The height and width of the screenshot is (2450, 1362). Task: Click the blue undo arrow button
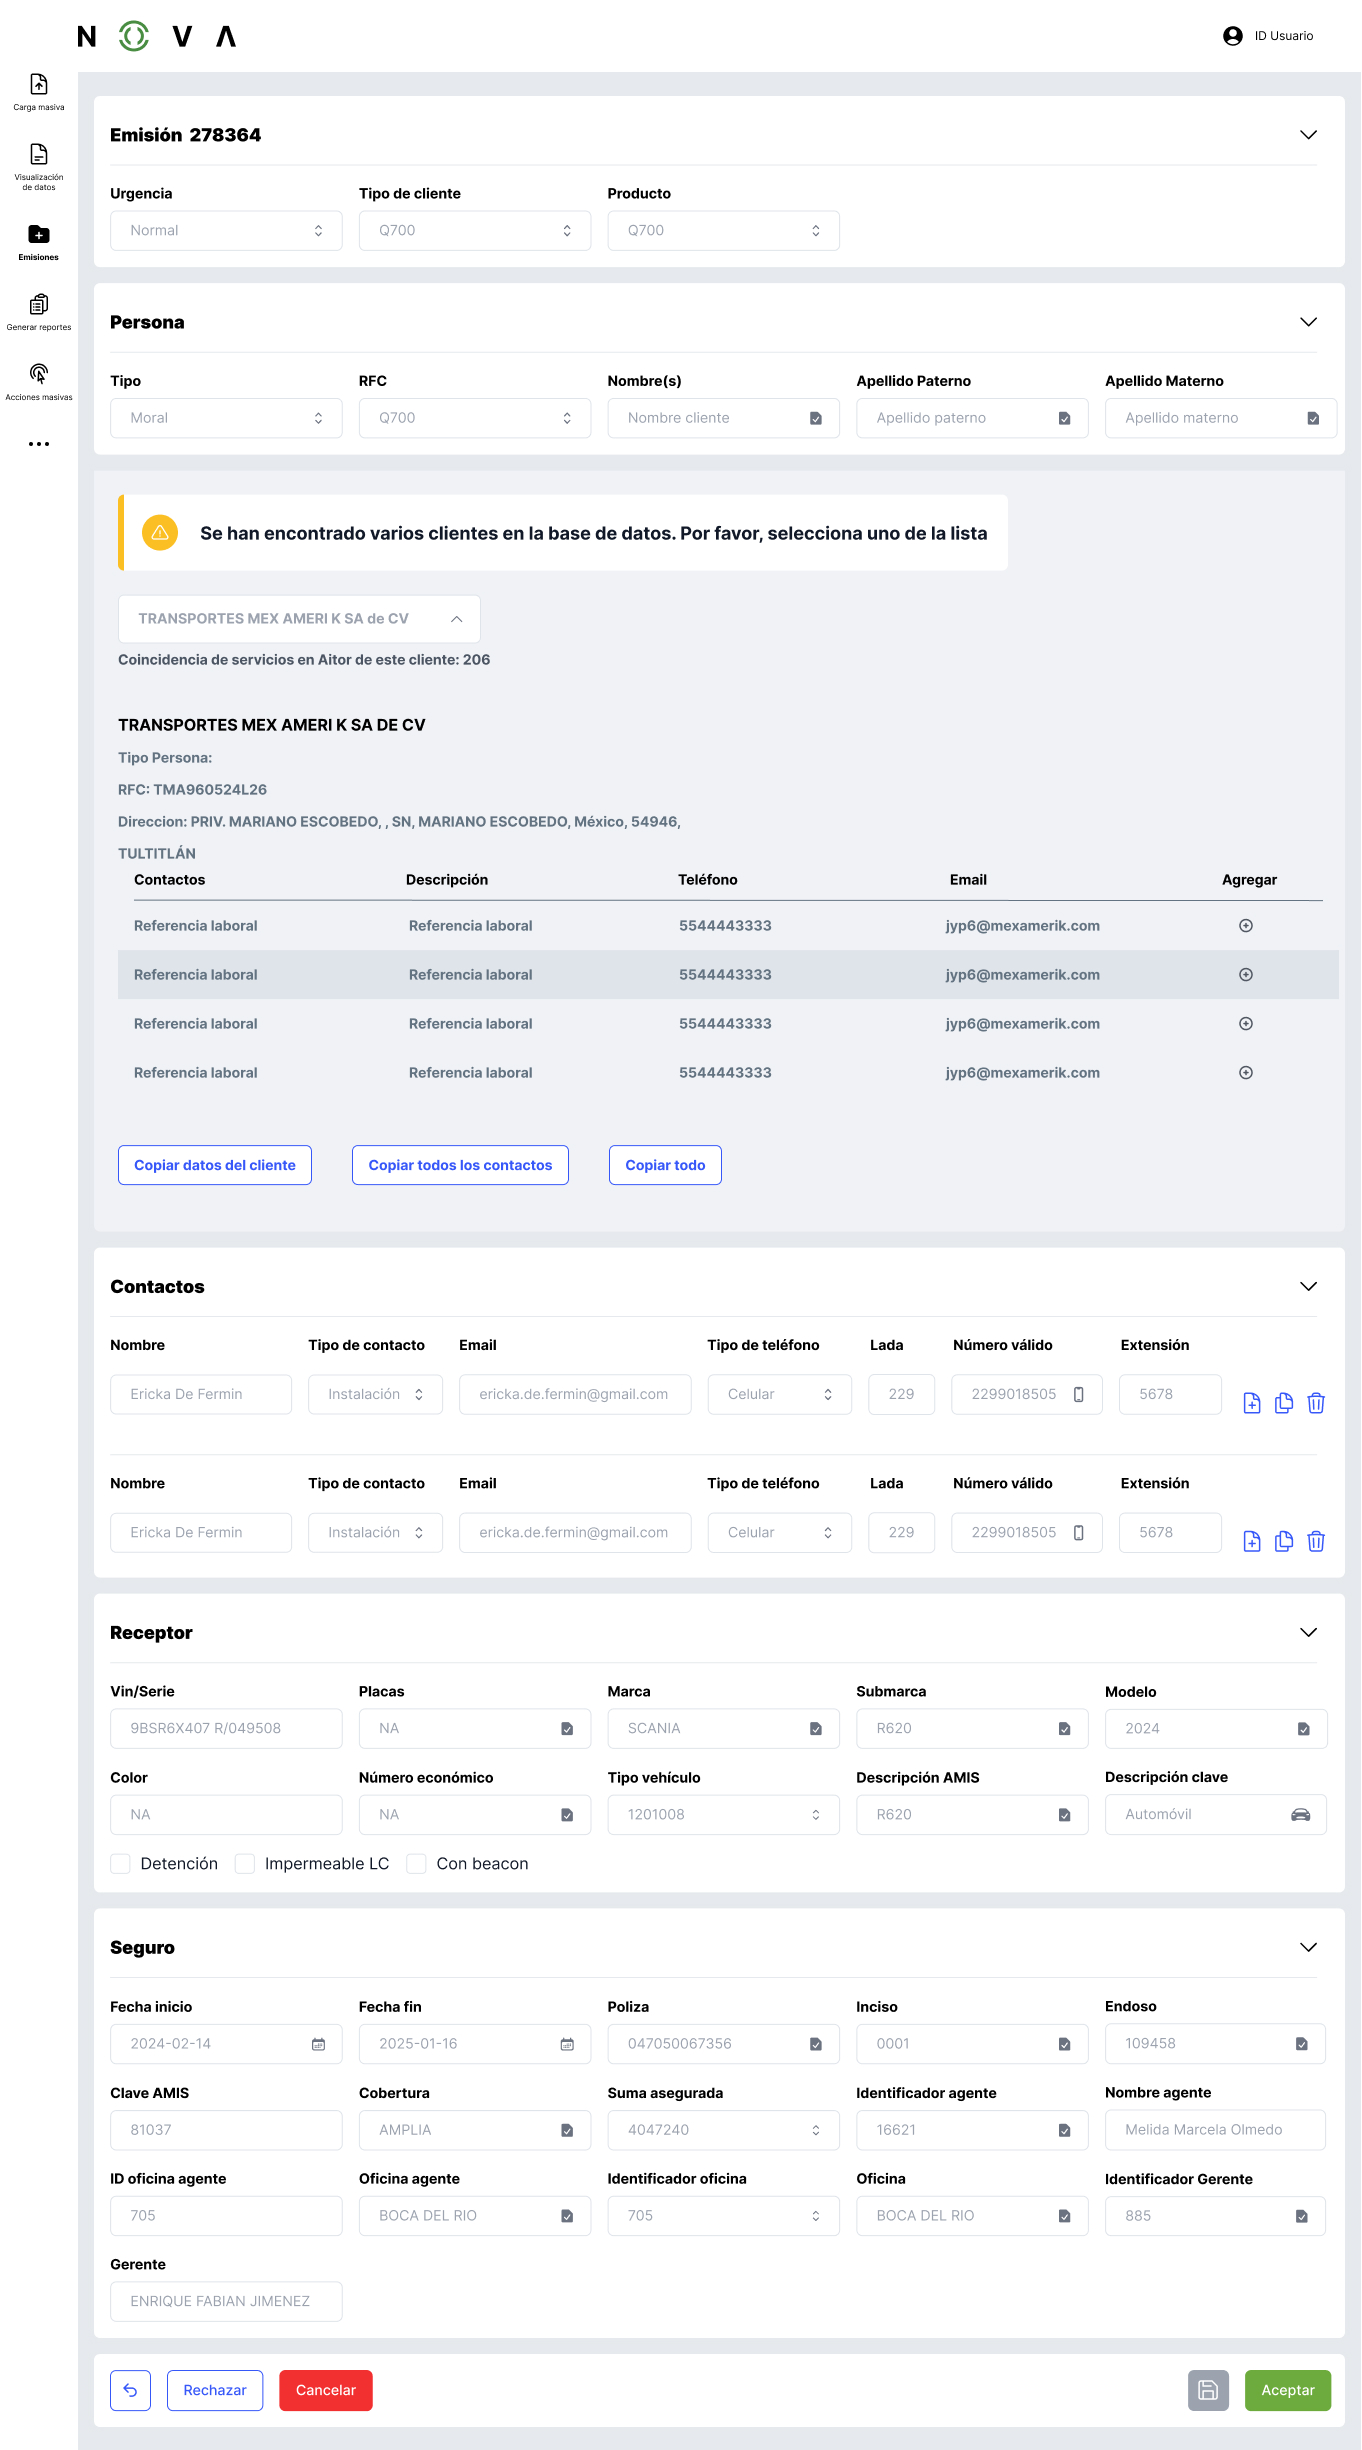coord(130,2390)
